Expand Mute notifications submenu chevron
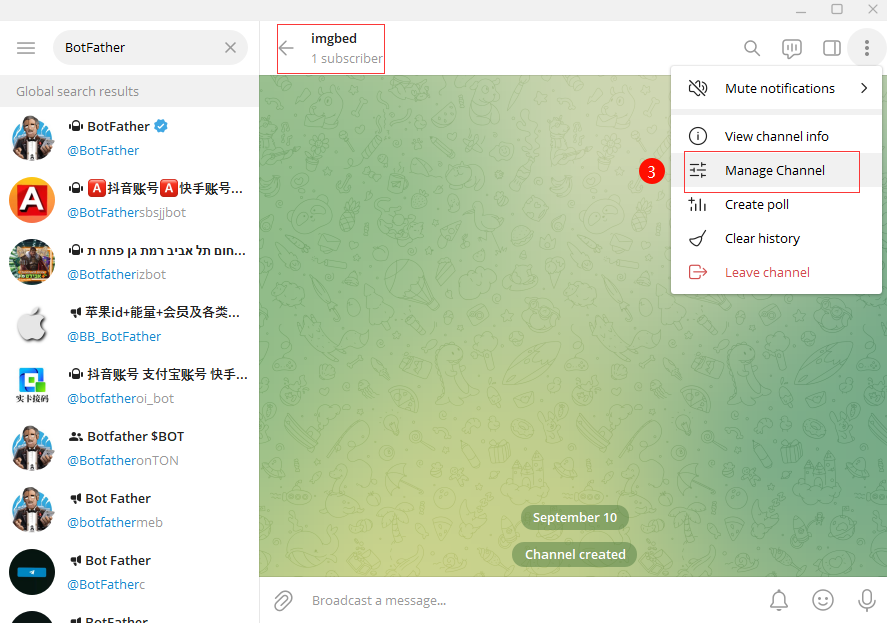Image resolution: width=887 pixels, height=623 pixels. pos(863,88)
